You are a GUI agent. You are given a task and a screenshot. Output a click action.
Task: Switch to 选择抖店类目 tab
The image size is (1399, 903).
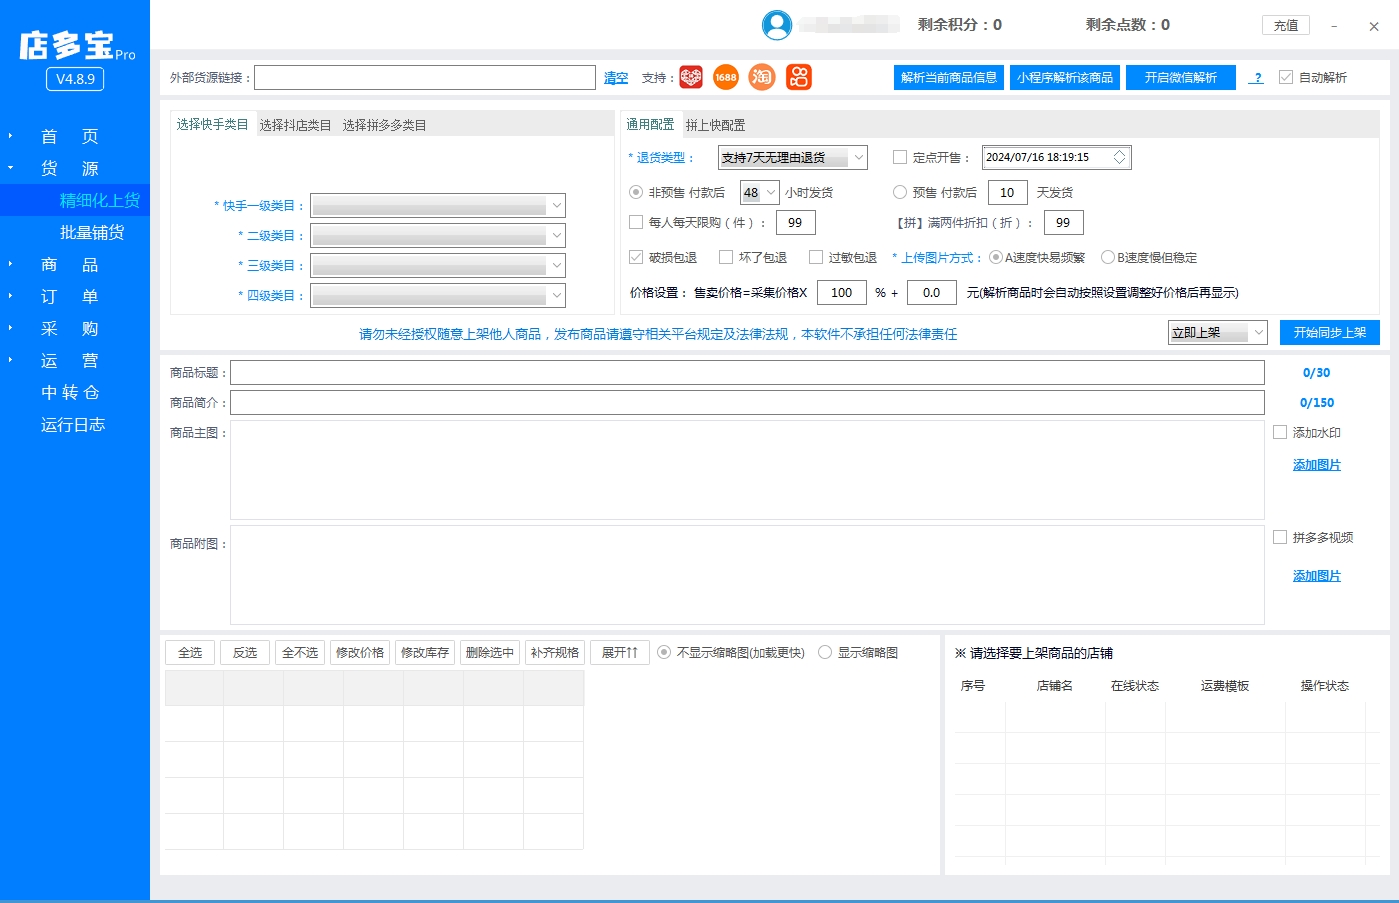(x=295, y=125)
